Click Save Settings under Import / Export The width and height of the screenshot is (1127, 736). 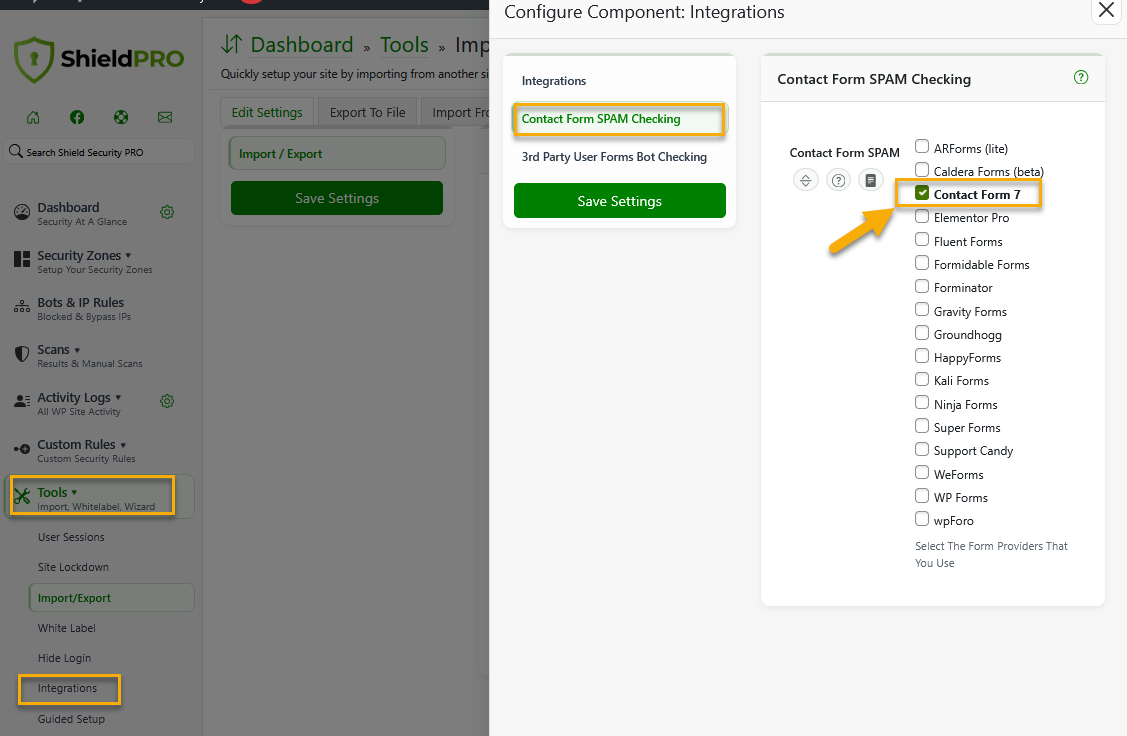[336, 198]
